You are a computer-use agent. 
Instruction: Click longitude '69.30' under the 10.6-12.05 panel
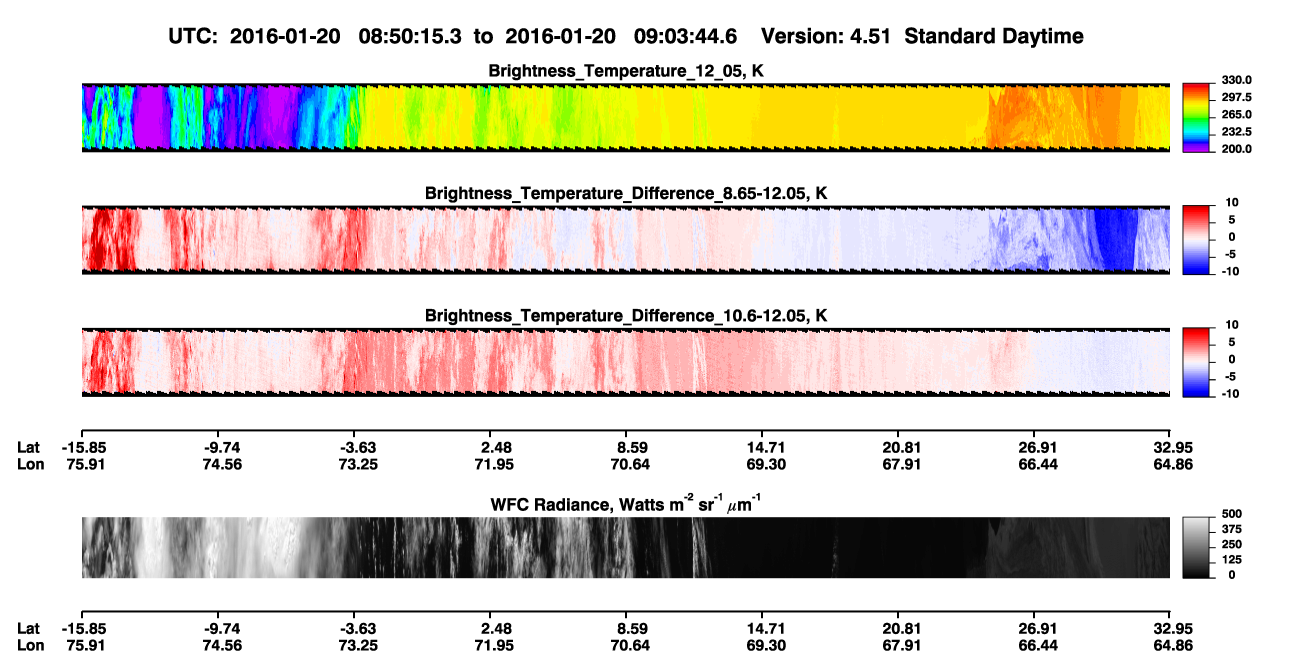click(764, 464)
